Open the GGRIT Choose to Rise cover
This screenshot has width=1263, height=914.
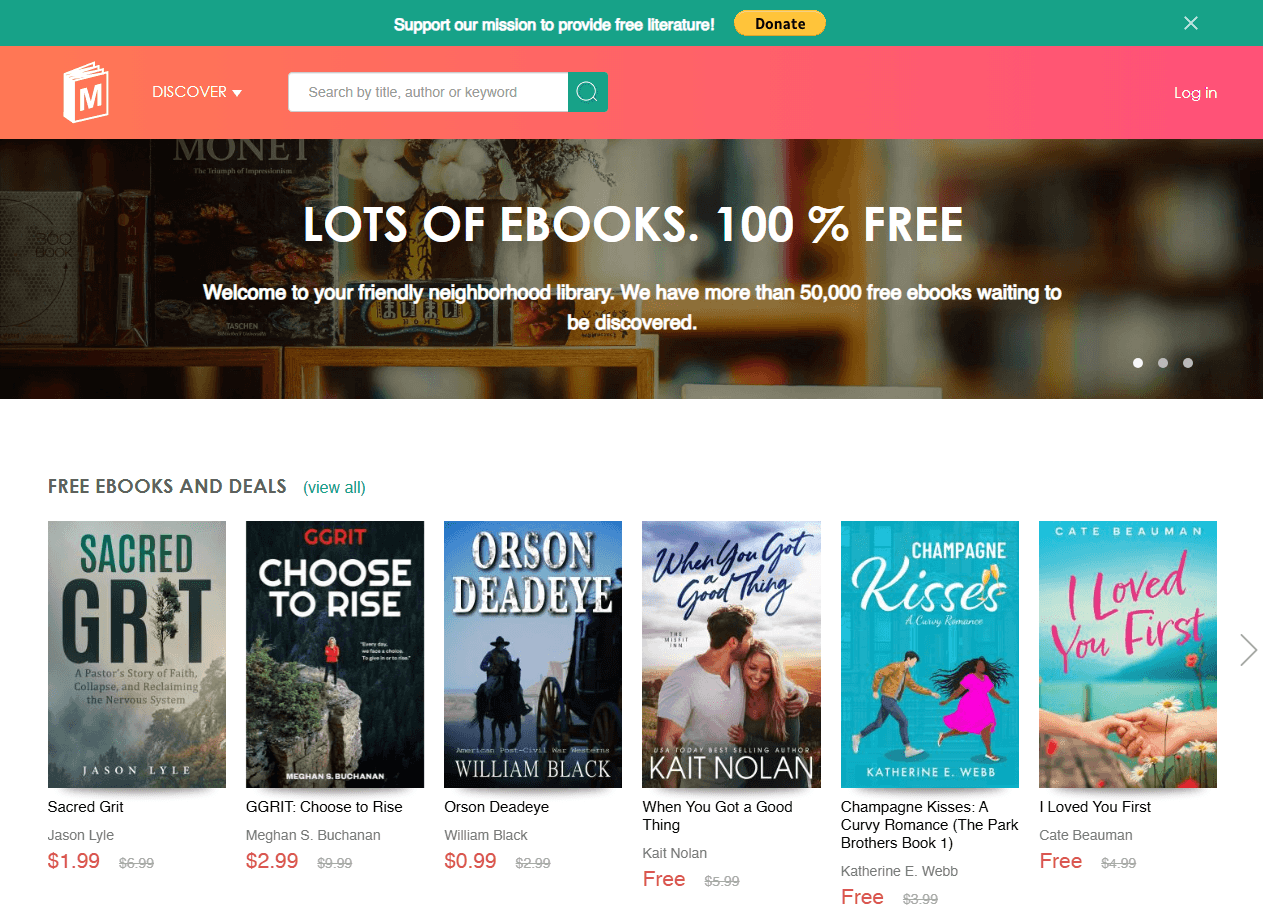pos(335,654)
